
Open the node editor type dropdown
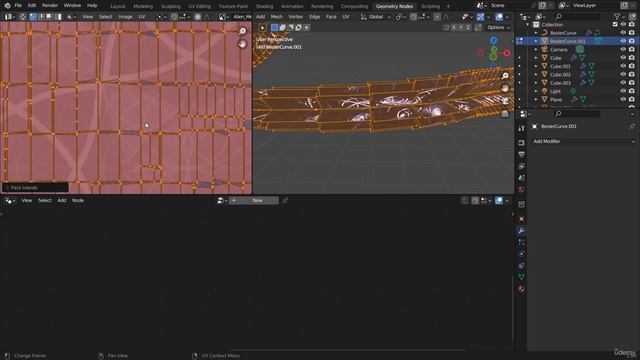(x=9, y=200)
